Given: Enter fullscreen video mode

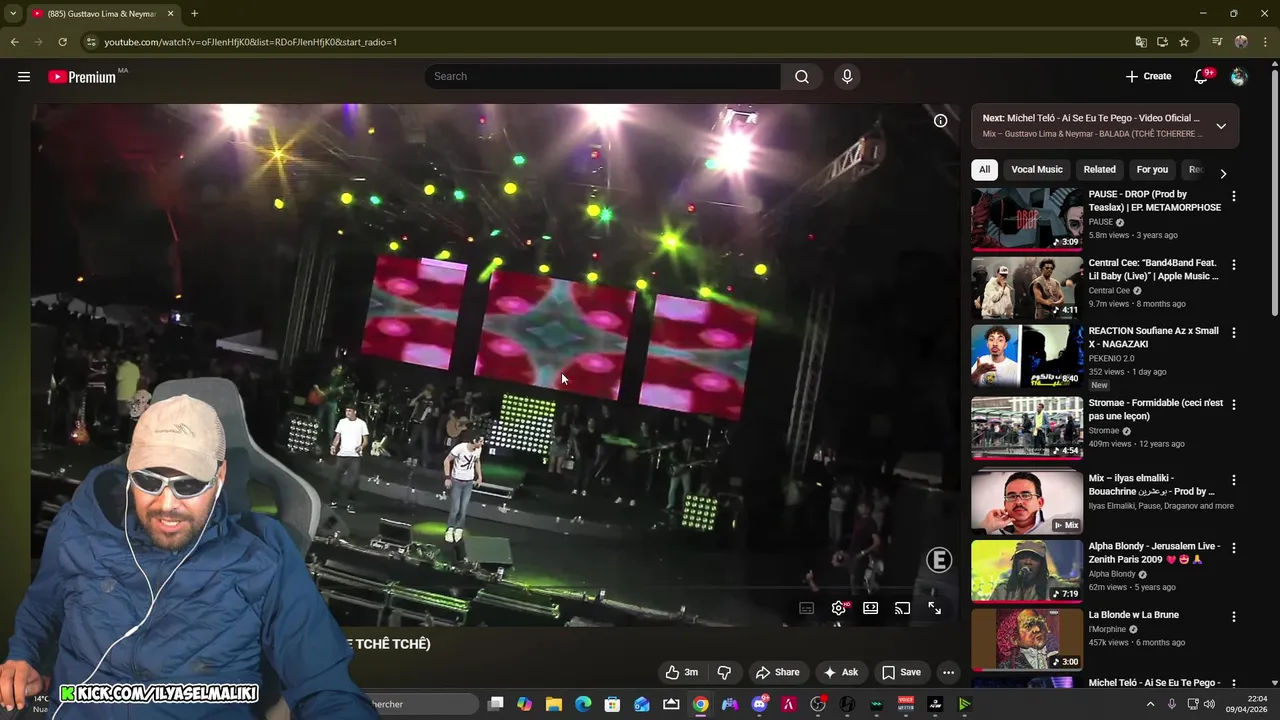Looking at the screenshot, I should click(x=935, y=608).
